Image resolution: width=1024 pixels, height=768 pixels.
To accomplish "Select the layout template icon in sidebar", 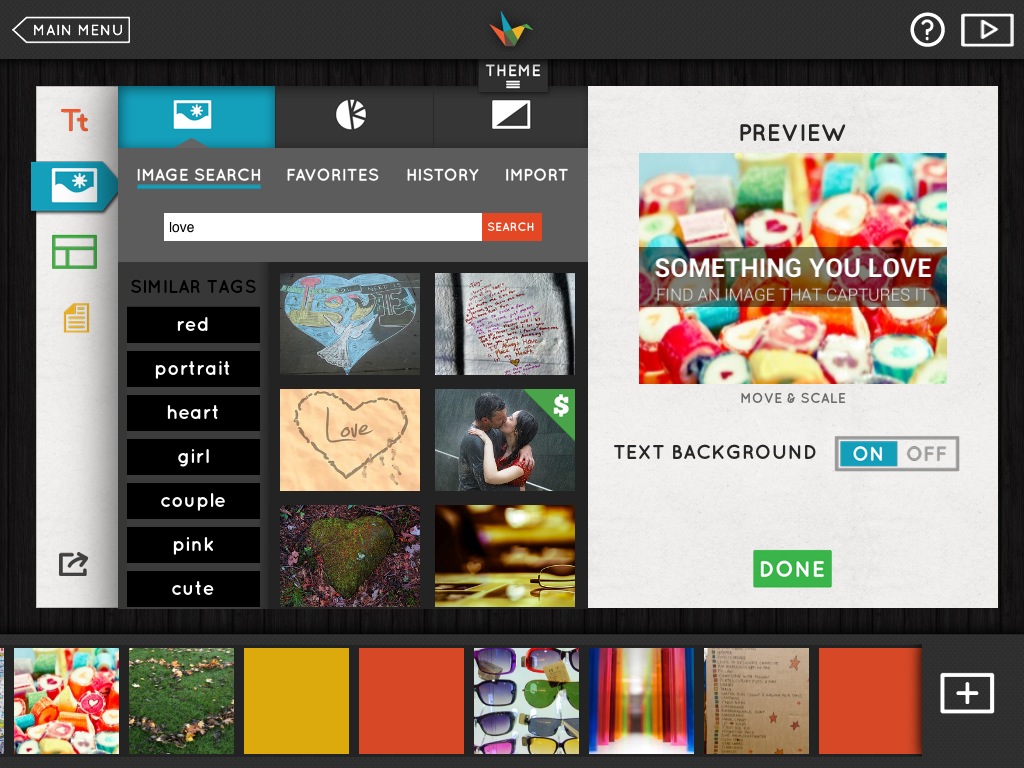I will [x=74, y=251].
